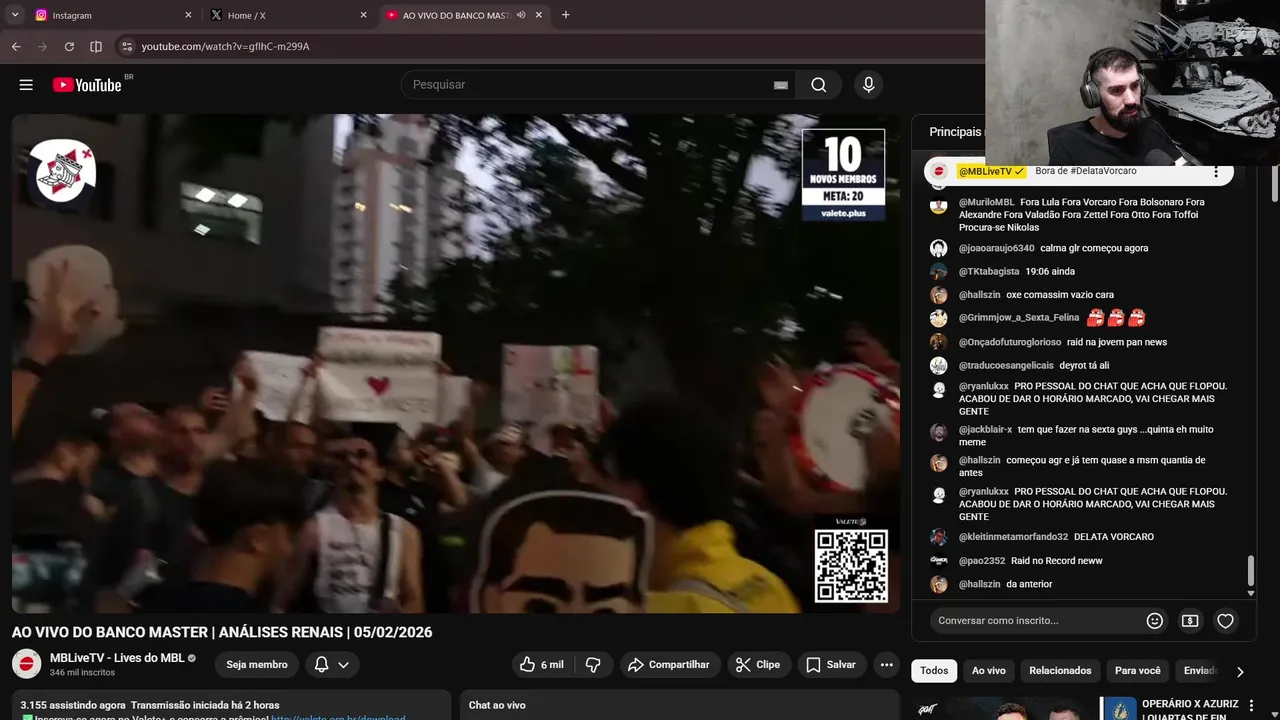Dislike the video
Image resolution: width=1280 pixels, height=720 pixels.
click(593, 665)
